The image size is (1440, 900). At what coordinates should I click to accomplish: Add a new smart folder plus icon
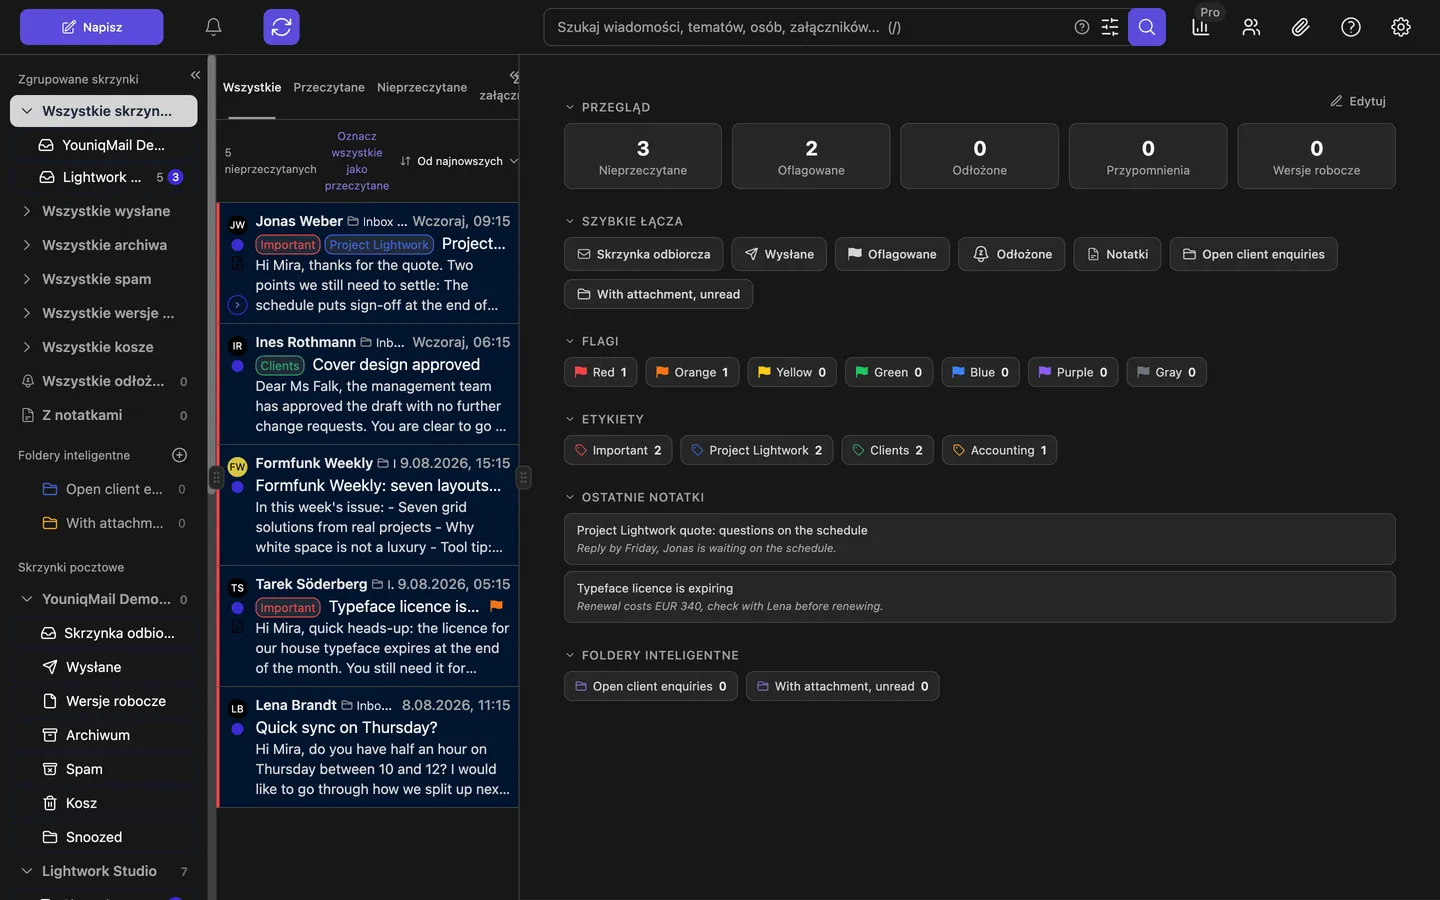click(x=180, y=455)
